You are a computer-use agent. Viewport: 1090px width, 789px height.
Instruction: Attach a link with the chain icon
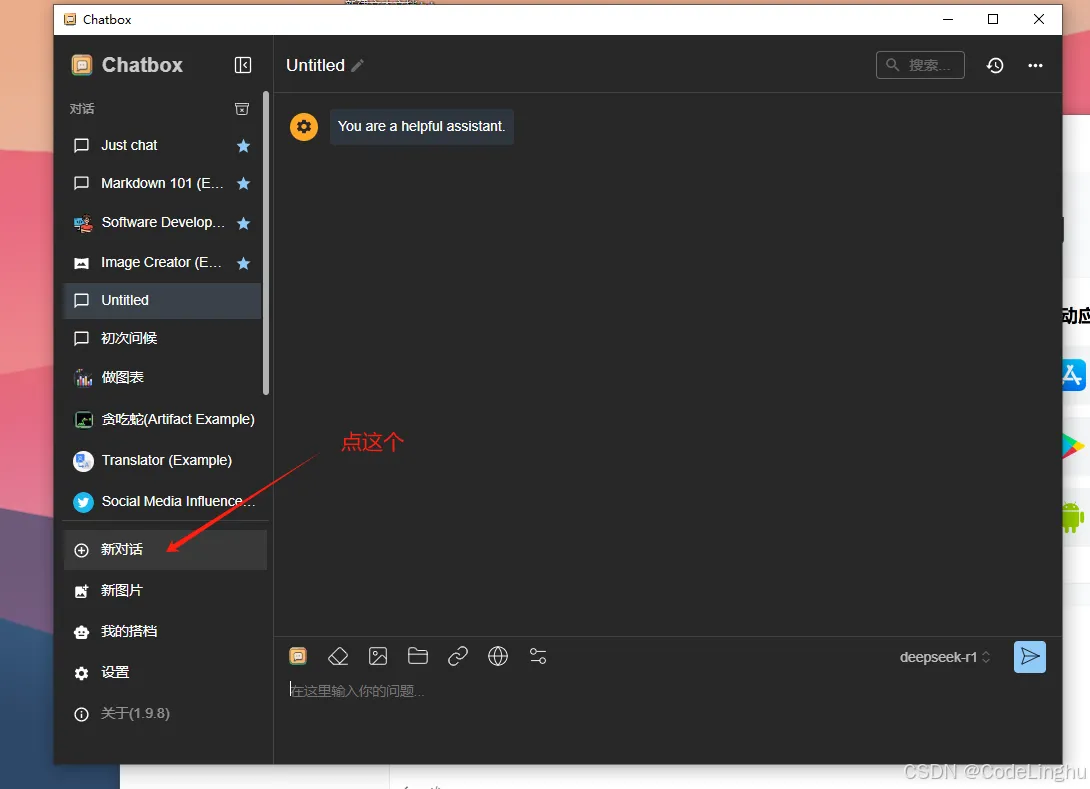point(458,656)
